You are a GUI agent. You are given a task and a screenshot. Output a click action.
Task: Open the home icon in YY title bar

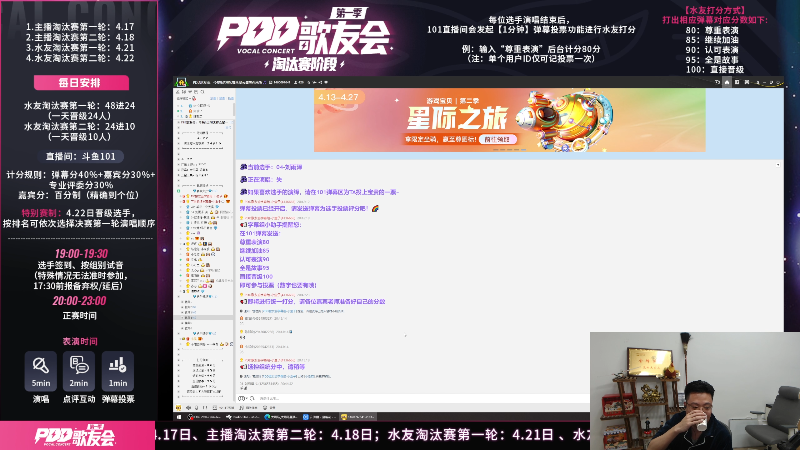click(x=727, y=82)
